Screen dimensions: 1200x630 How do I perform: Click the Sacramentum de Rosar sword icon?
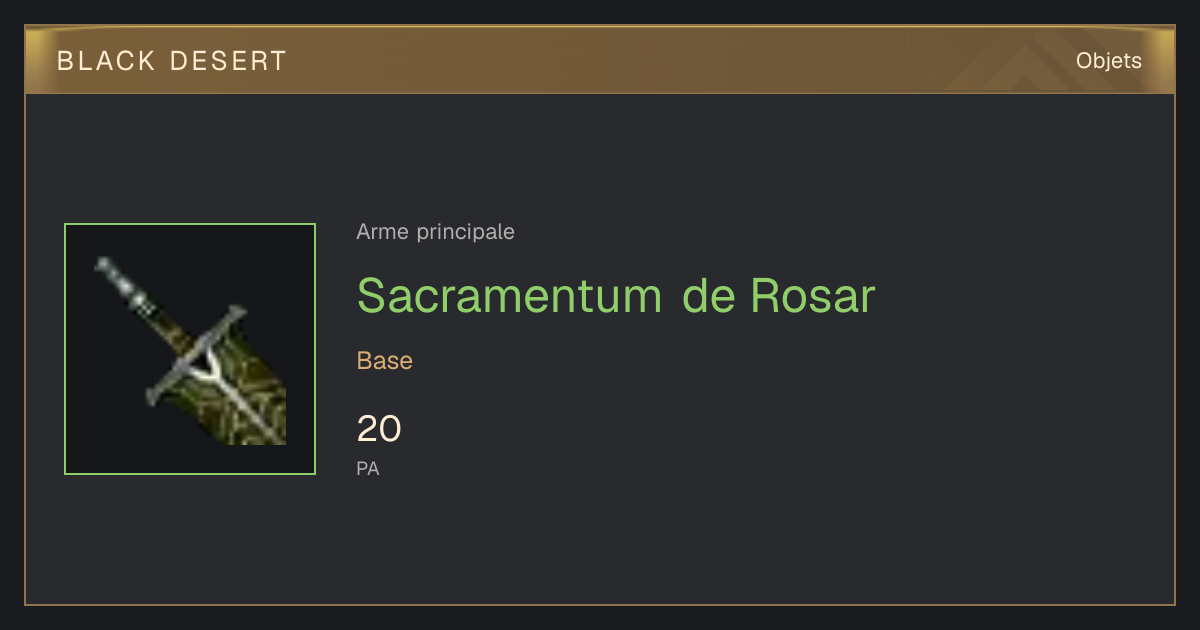(190, 349)
